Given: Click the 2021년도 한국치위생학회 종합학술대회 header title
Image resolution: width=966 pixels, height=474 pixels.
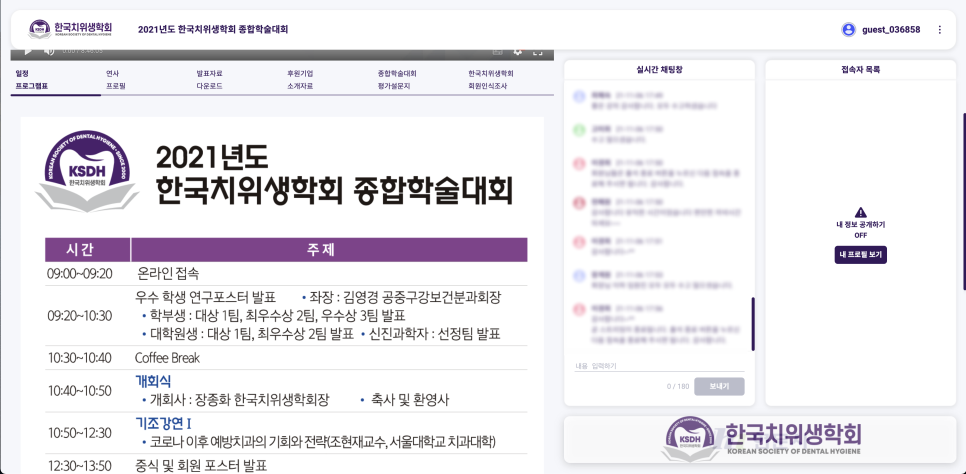Looking at the screenshot, I should (x=213, y=29).
